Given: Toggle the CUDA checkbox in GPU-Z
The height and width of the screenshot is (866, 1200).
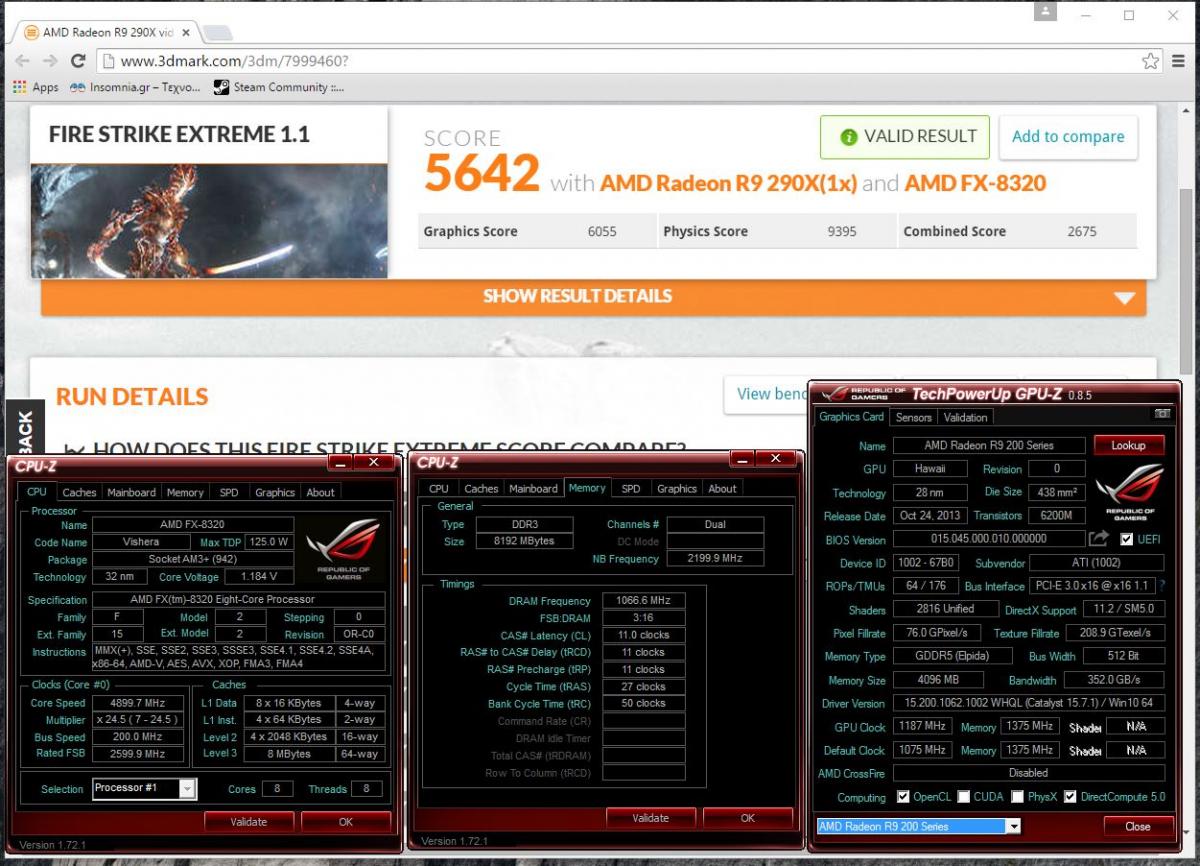Looking at the screenshot, I should point(964,797).
